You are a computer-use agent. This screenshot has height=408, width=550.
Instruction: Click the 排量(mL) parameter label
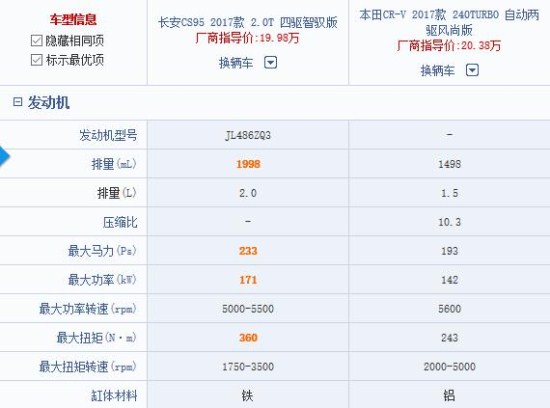[x=114, y=164]
